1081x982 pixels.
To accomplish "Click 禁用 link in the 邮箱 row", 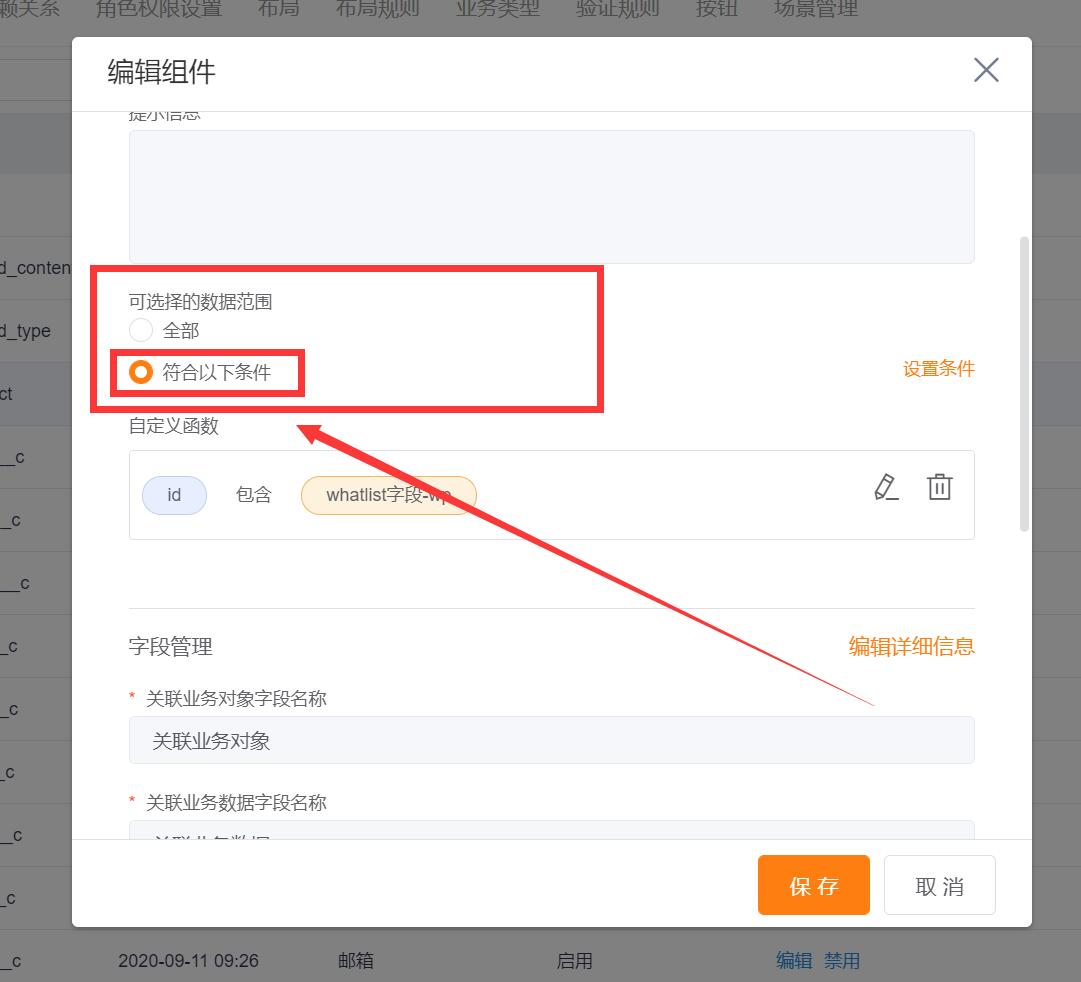I will [x=842, y=960].
